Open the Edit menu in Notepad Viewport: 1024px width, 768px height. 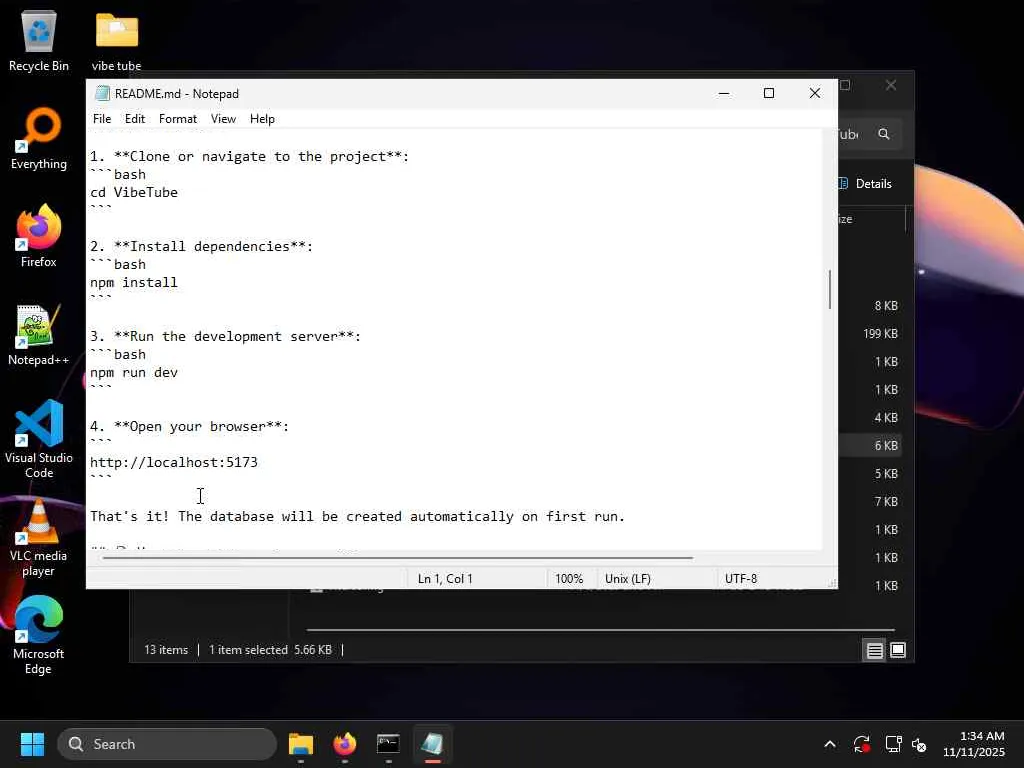click(135, 119)
